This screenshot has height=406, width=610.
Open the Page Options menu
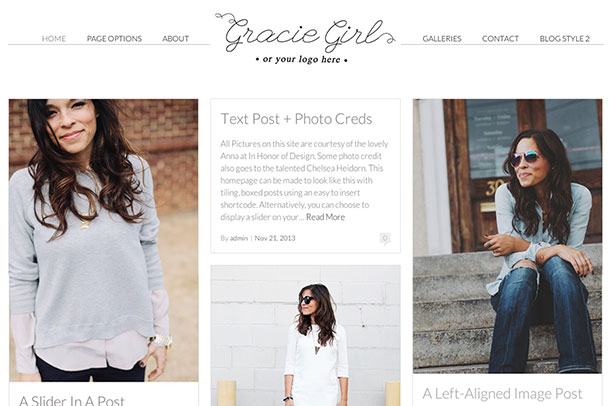[x=114, y=38]
